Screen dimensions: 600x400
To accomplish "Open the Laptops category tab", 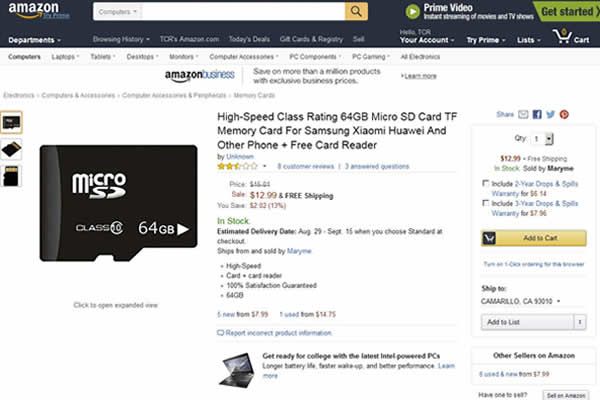I will 65,57.
